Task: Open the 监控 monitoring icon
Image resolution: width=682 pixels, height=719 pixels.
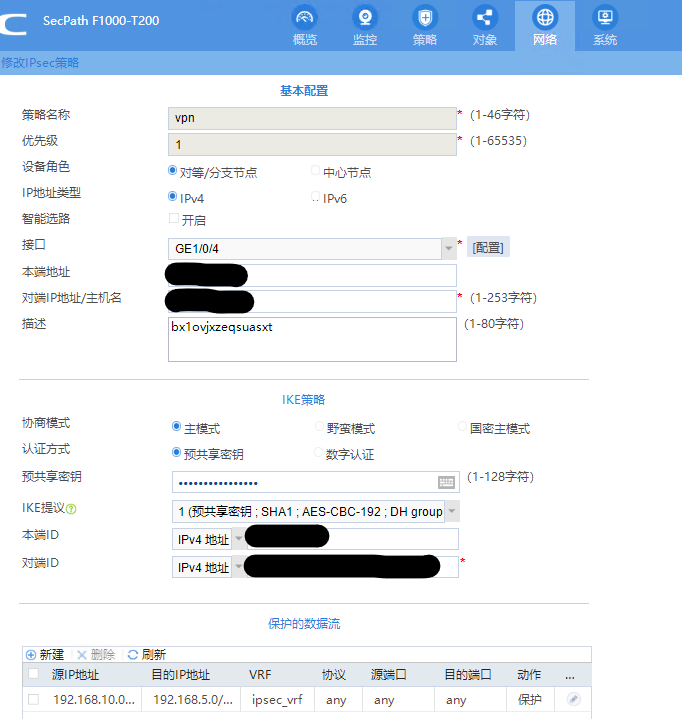Action: (365, 17)
